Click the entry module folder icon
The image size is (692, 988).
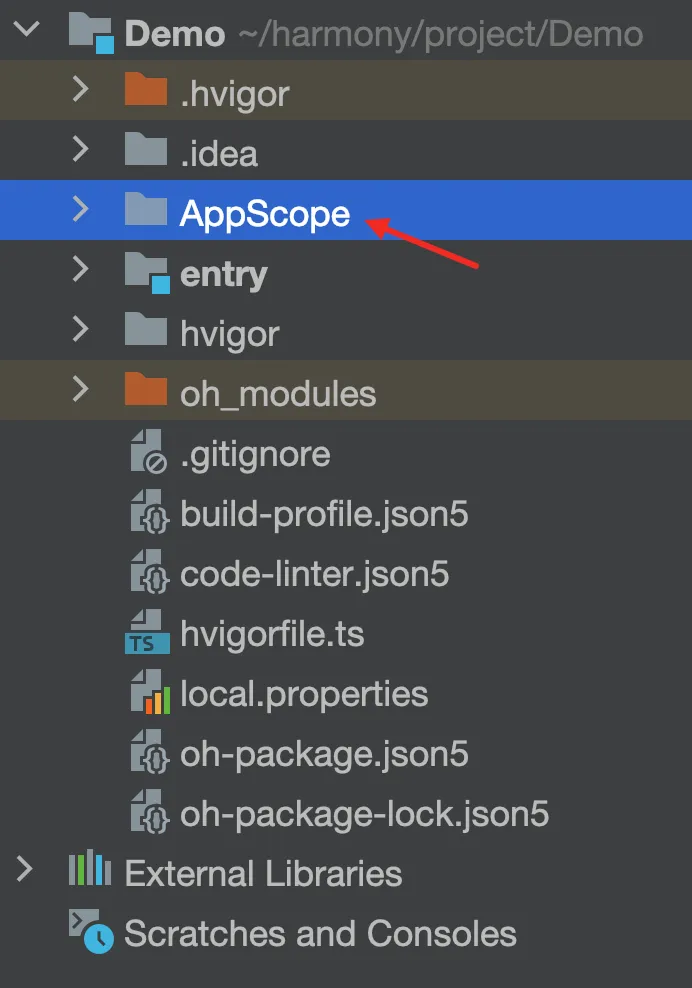click(147, 272)
